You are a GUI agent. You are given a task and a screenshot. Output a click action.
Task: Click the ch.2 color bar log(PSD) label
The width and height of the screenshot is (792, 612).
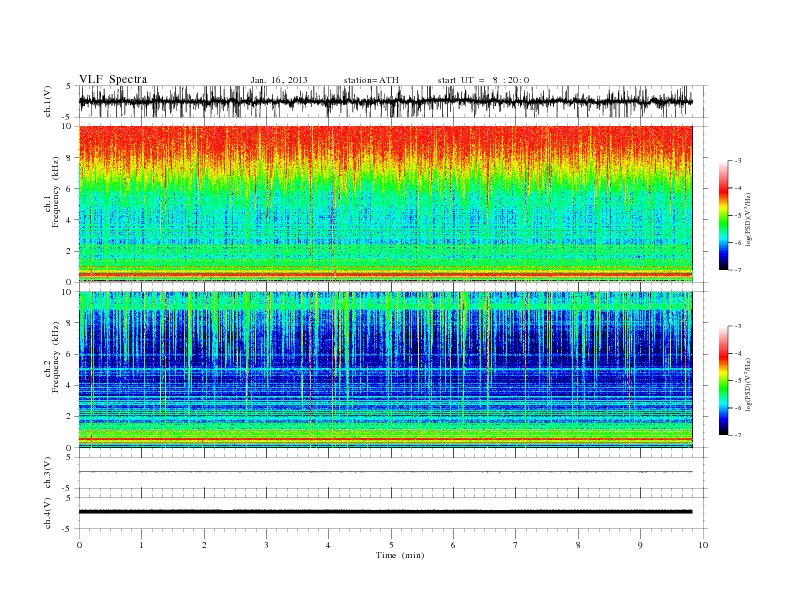coord(748,383)
